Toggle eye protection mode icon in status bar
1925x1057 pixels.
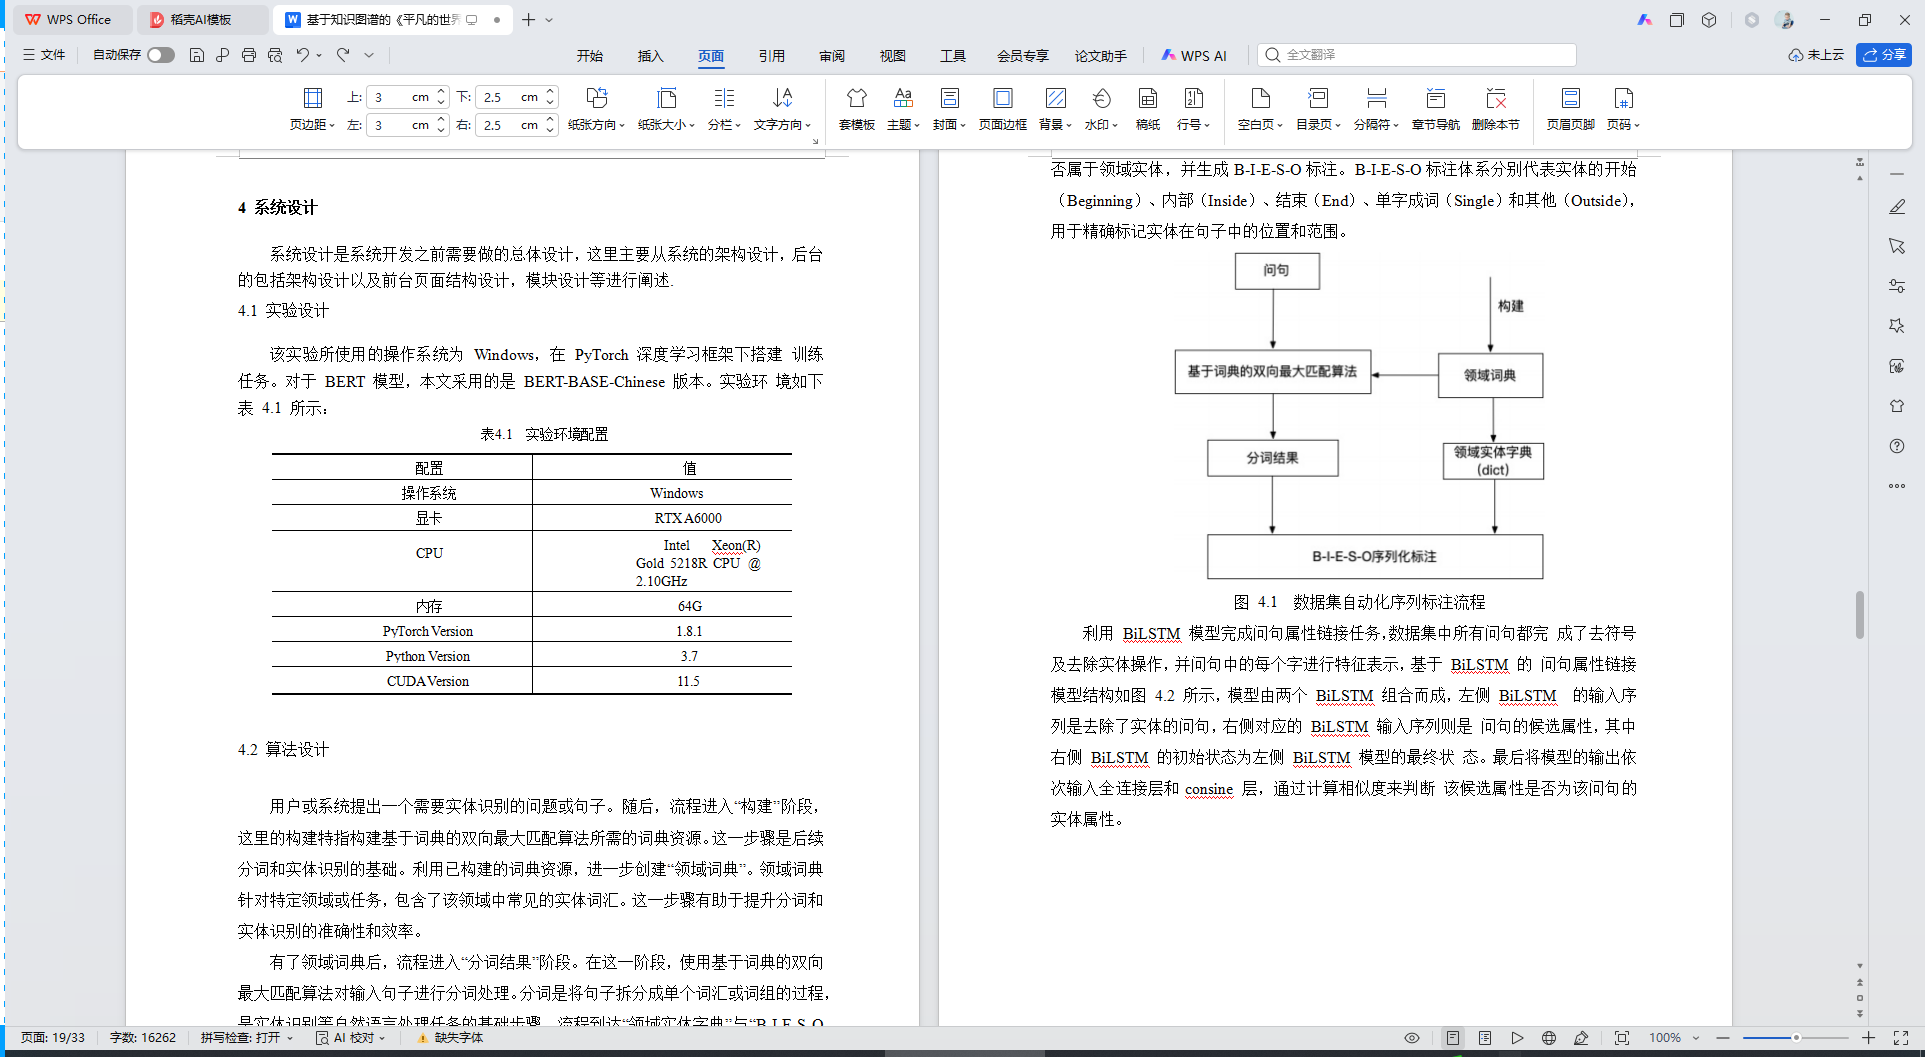(1412, 1038)
